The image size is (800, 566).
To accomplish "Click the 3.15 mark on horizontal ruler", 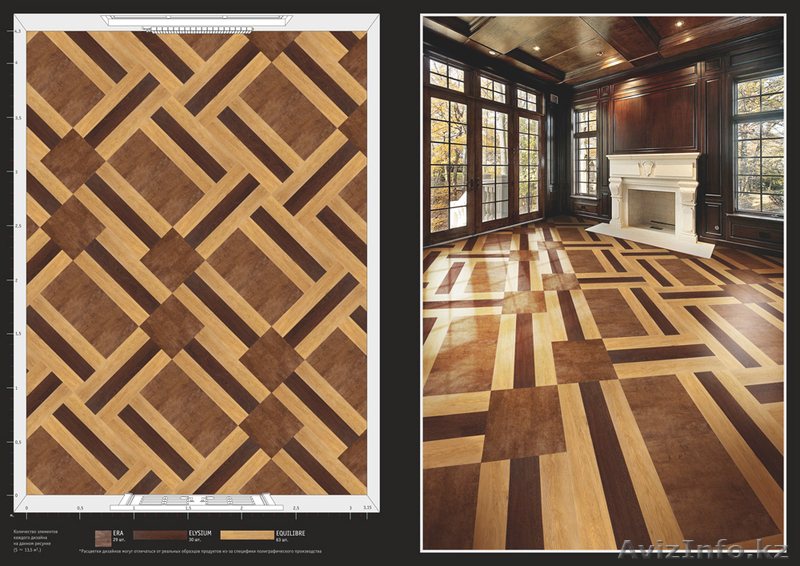I will point(367,508).
